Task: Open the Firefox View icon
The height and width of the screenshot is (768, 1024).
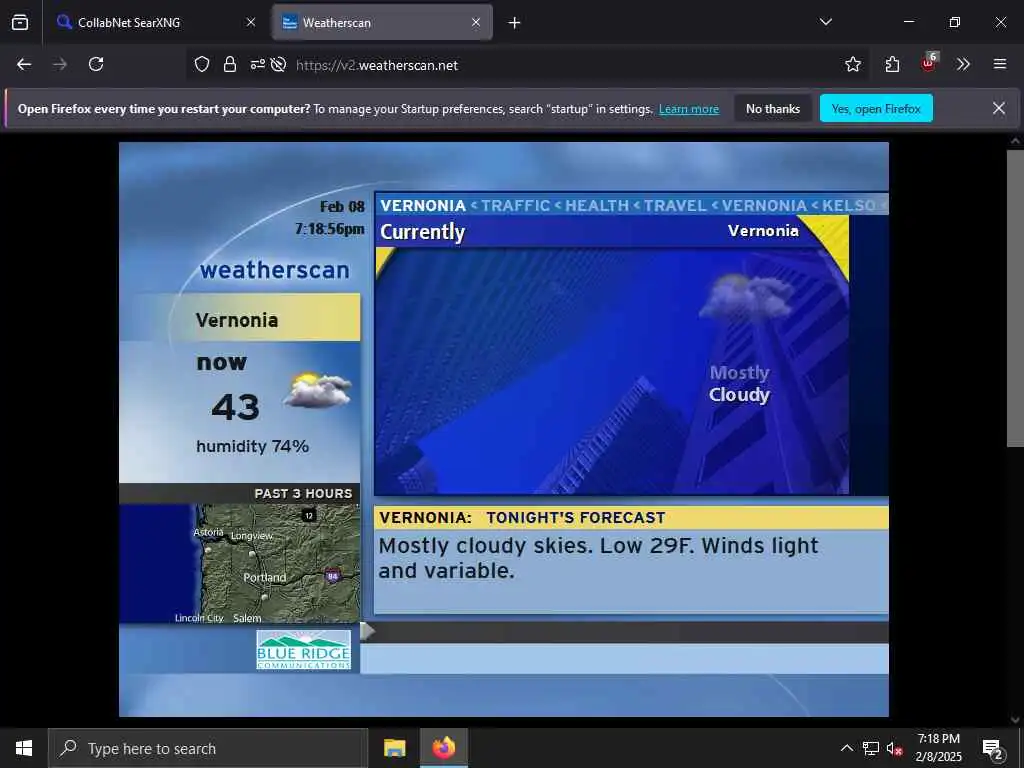Action: 20,22
